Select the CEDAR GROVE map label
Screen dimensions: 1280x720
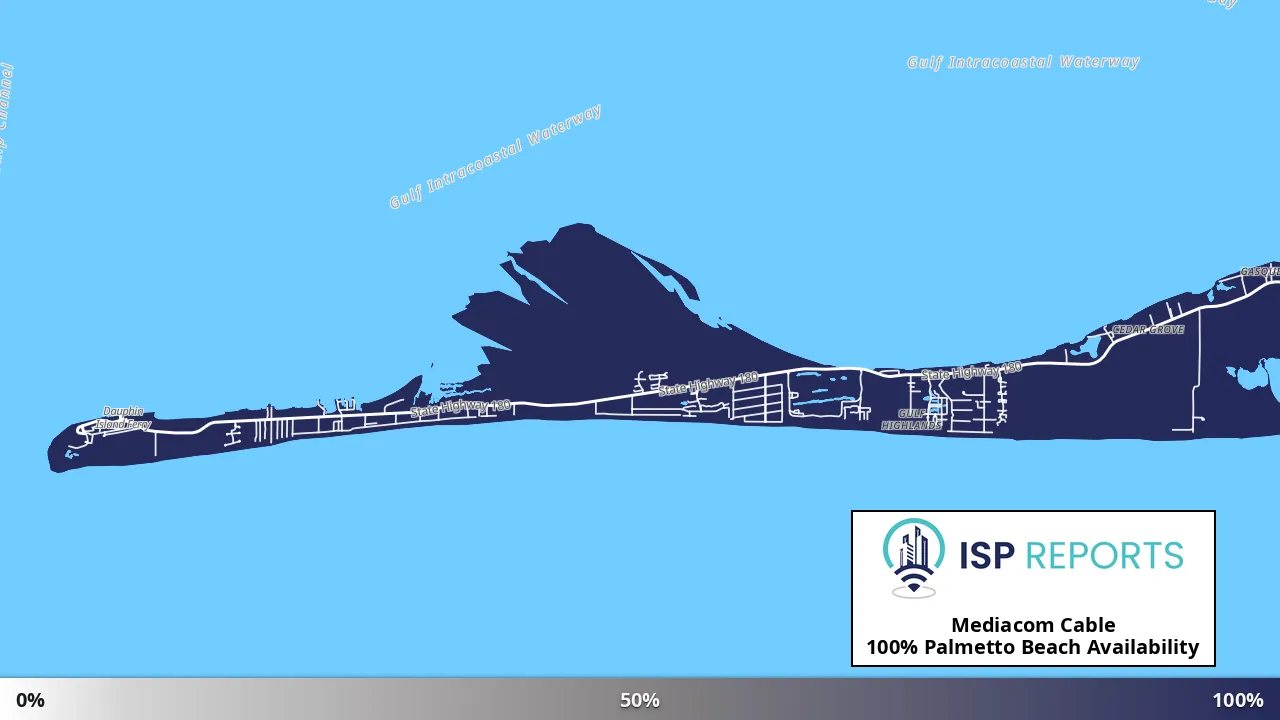coord(1148,330)
